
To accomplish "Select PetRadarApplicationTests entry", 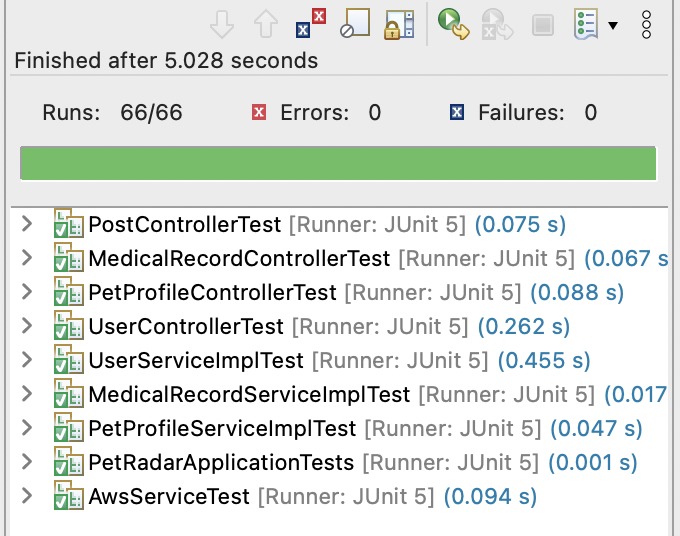I will point(221,462).
